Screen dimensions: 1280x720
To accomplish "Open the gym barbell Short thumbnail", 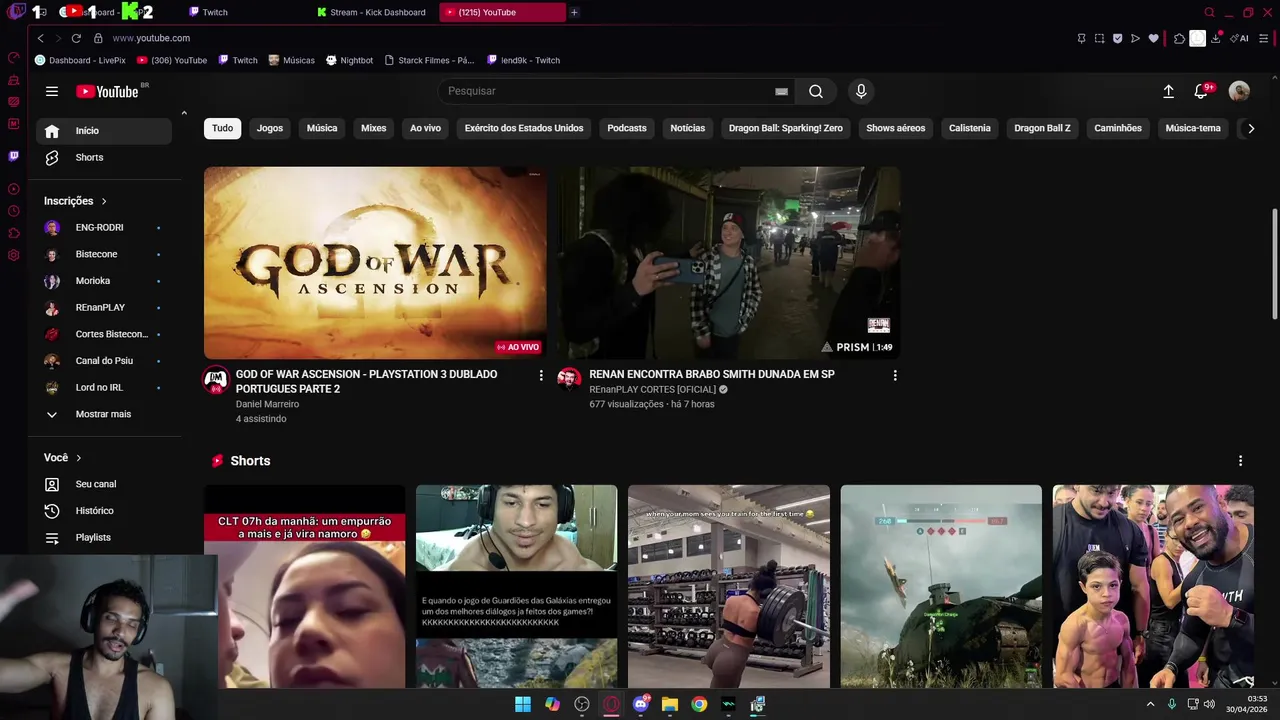I will [x=729, y=586].
